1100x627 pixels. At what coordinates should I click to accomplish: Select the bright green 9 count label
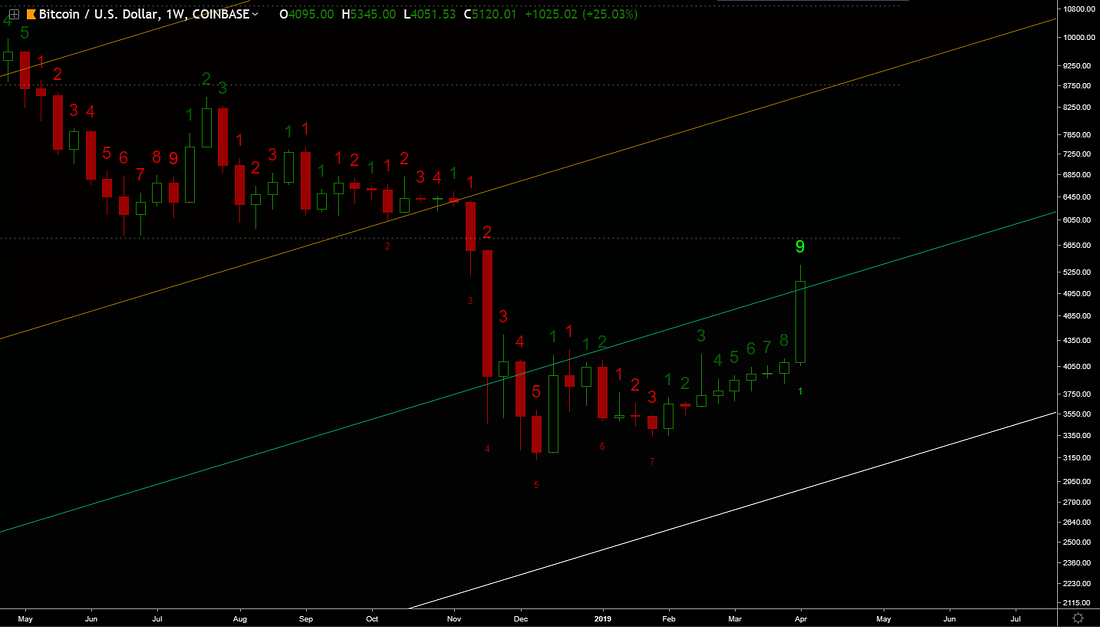[x=799, y=246]
